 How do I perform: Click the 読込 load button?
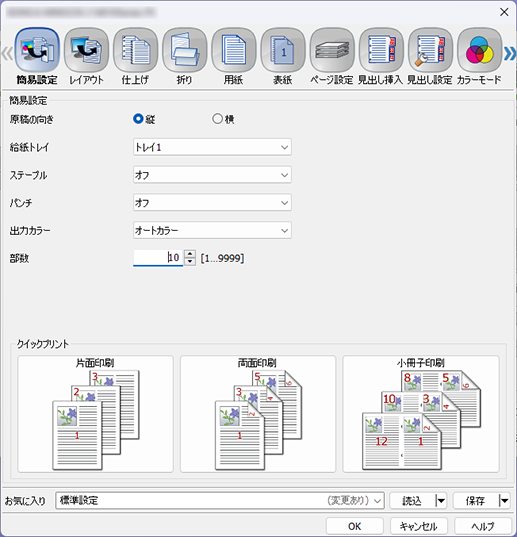click(412, 501)
